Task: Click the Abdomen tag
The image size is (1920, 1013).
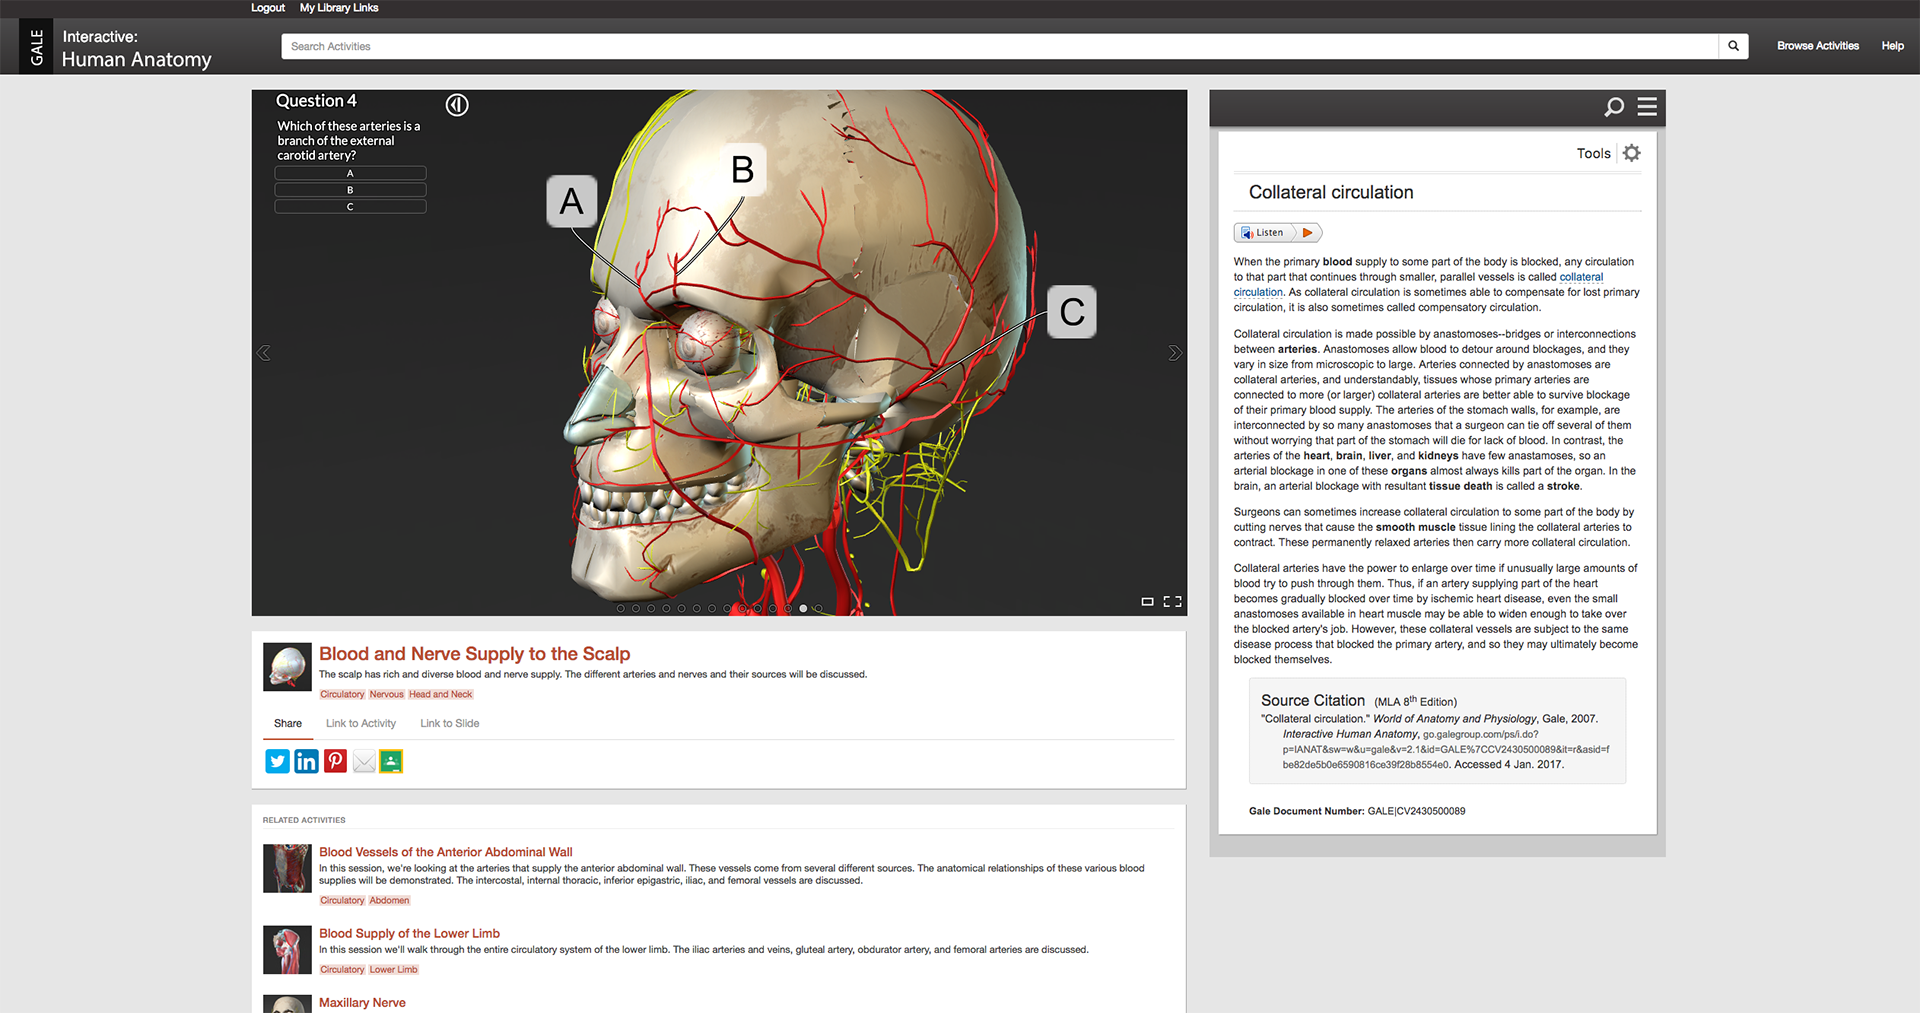Action: pyautogui.click(x=389, y=900)
